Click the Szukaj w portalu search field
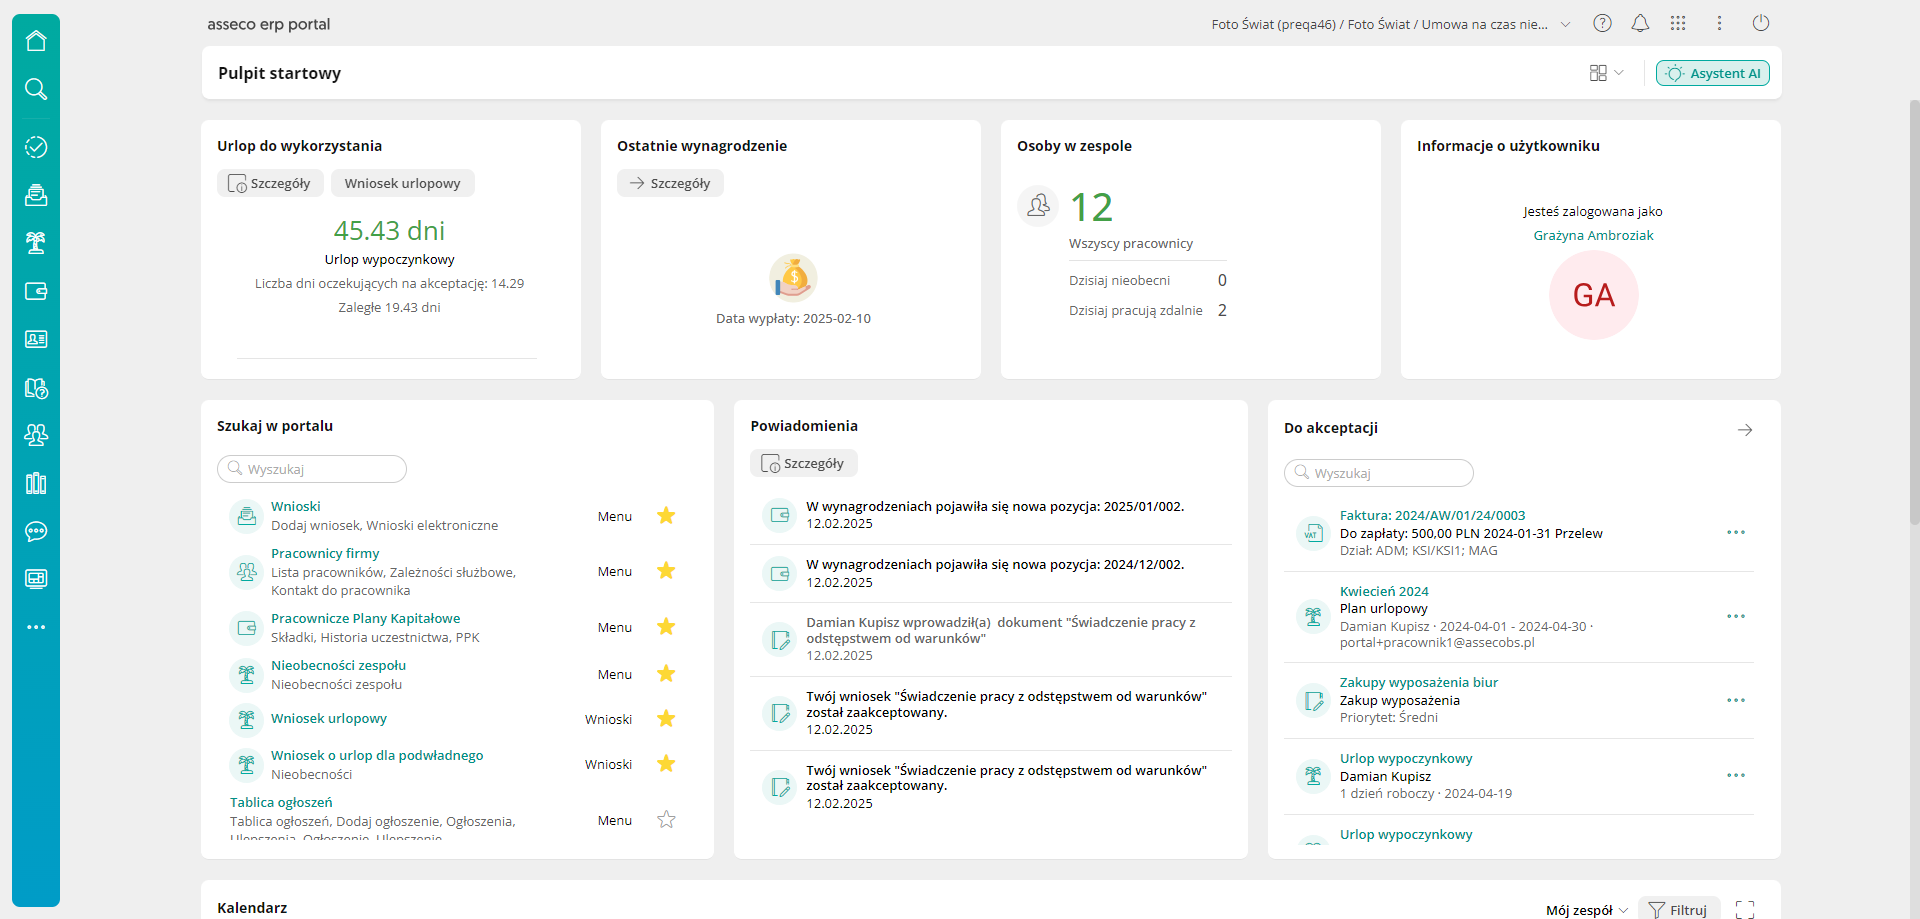Image resolution: width=1920 pixels, height=919 pixels. point(312,469)
